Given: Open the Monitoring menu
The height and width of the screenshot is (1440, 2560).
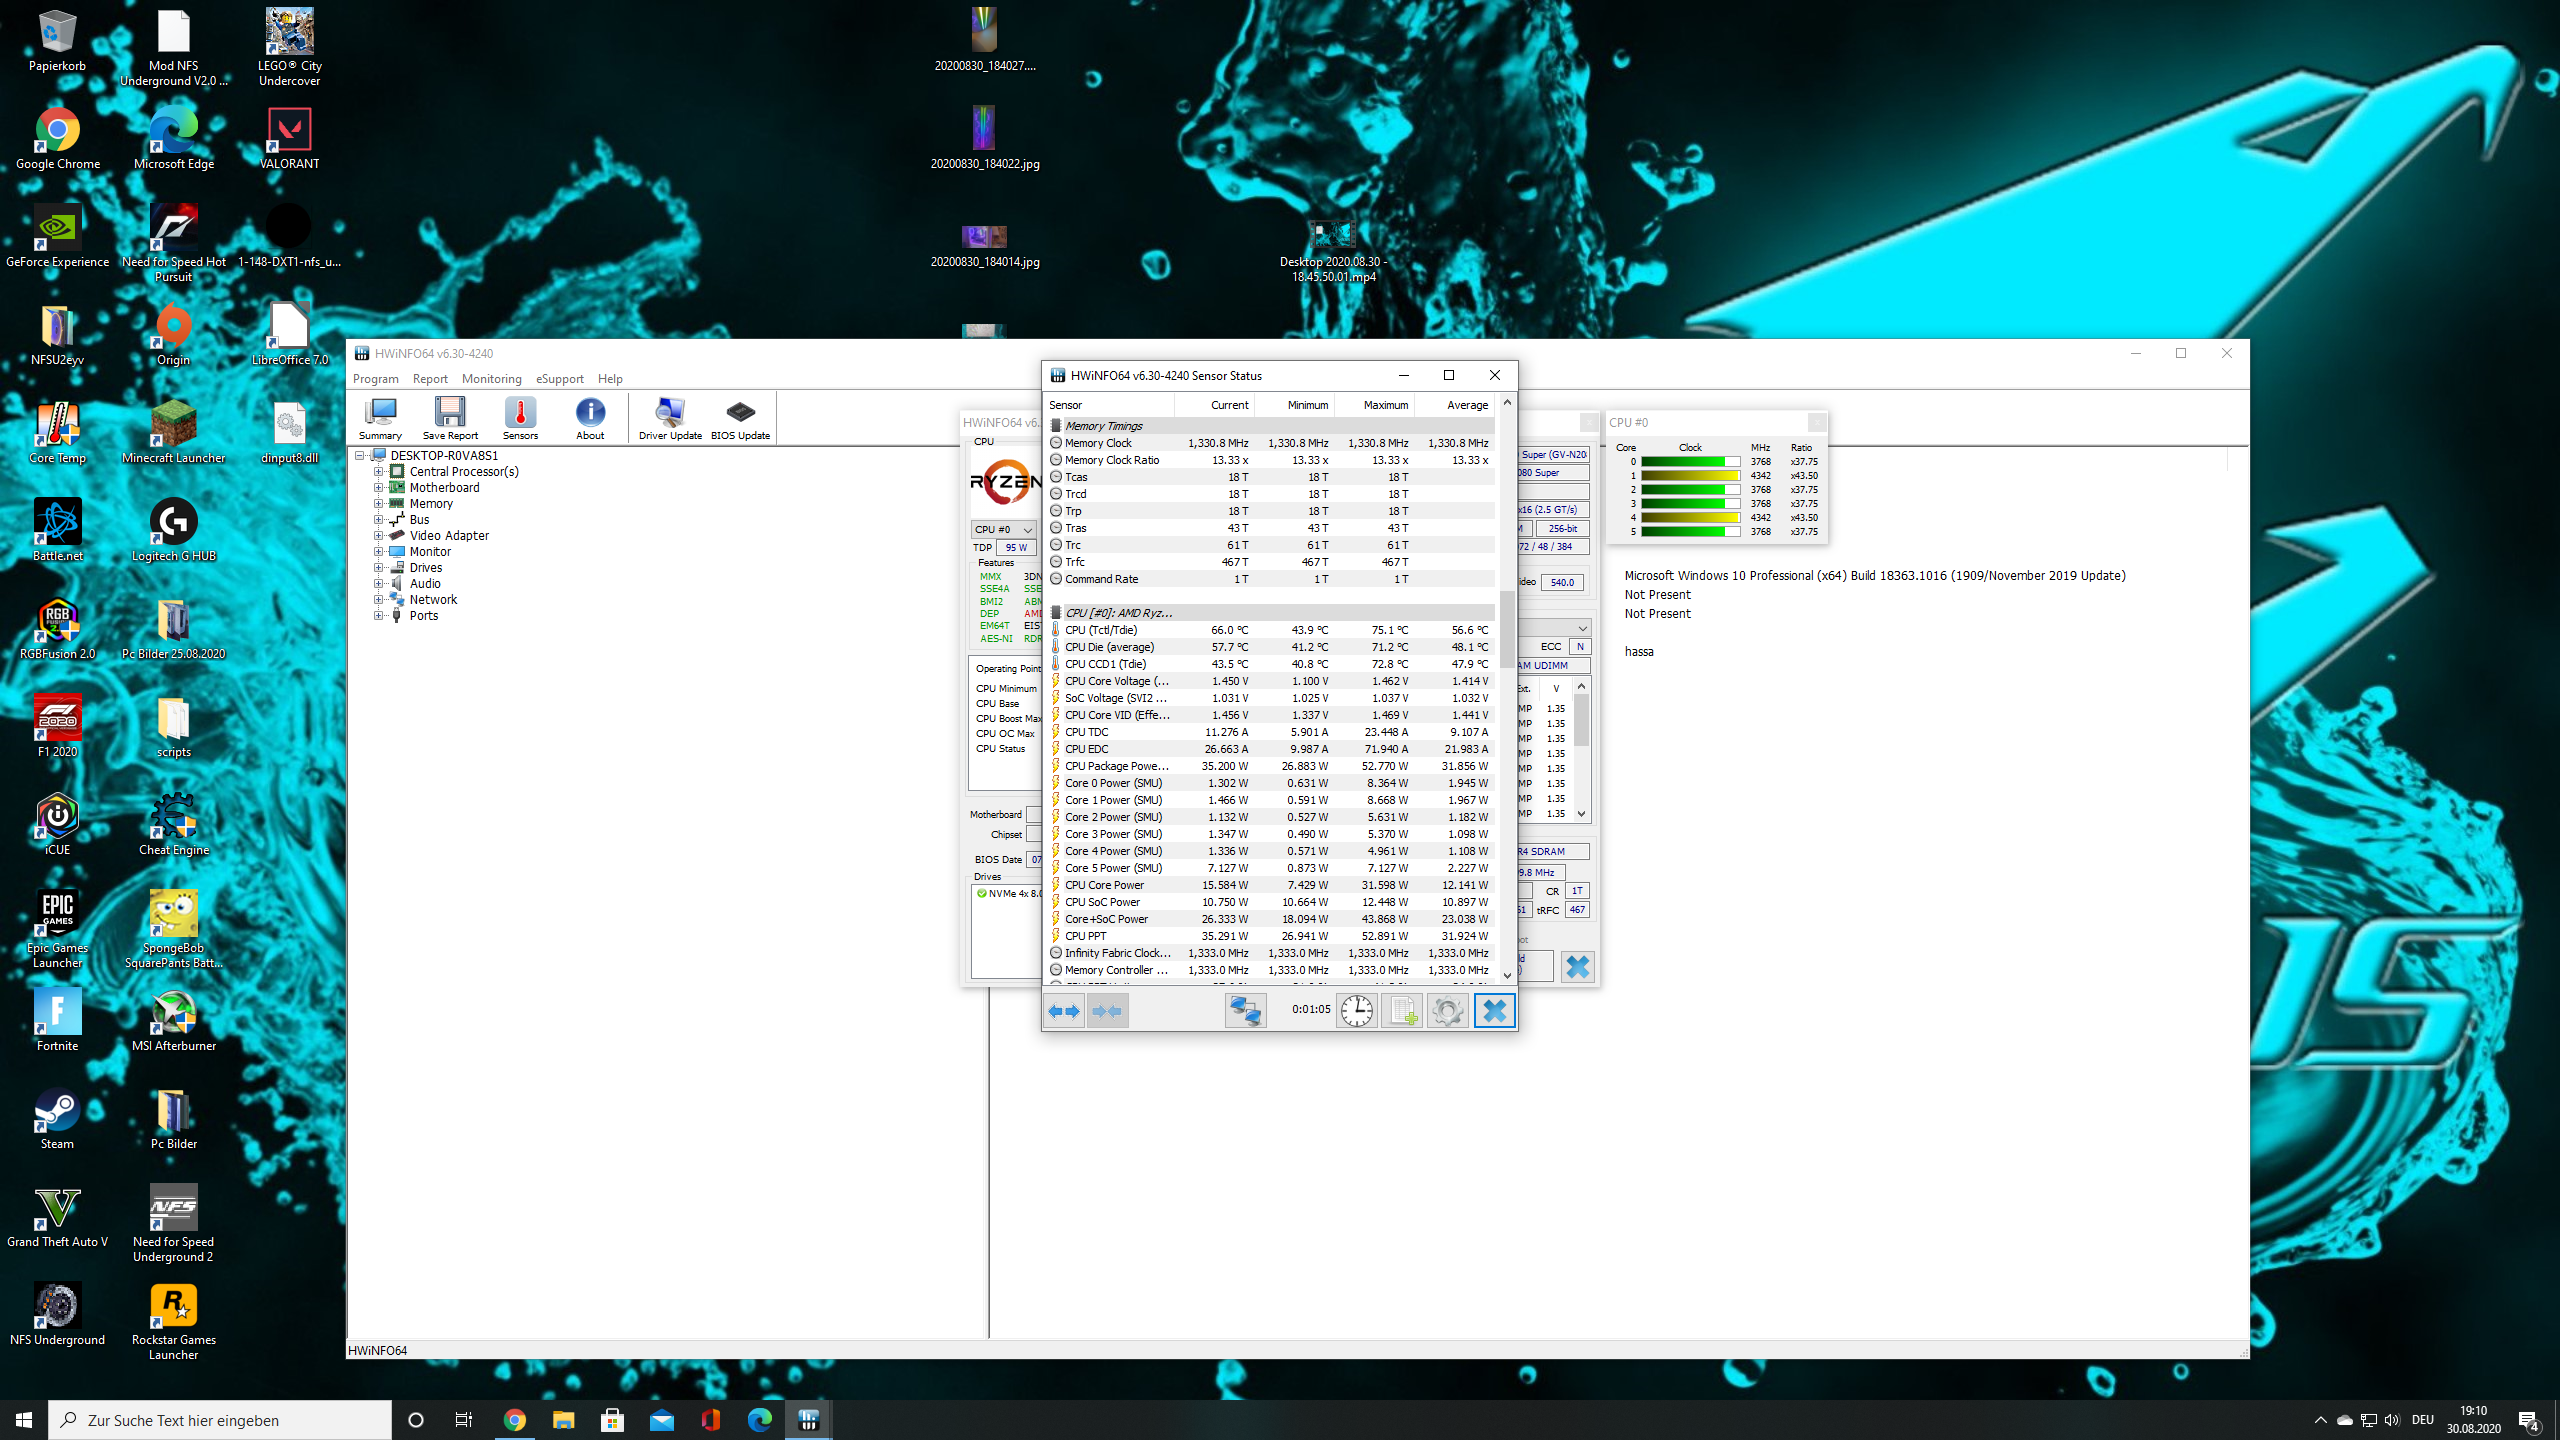Looking at the screenshot, I should 491,379.
